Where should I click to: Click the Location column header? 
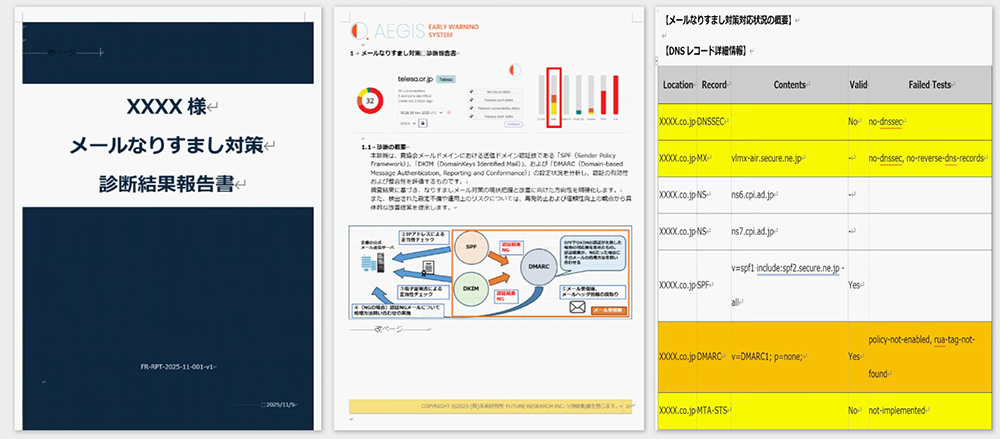pos(678,85)
